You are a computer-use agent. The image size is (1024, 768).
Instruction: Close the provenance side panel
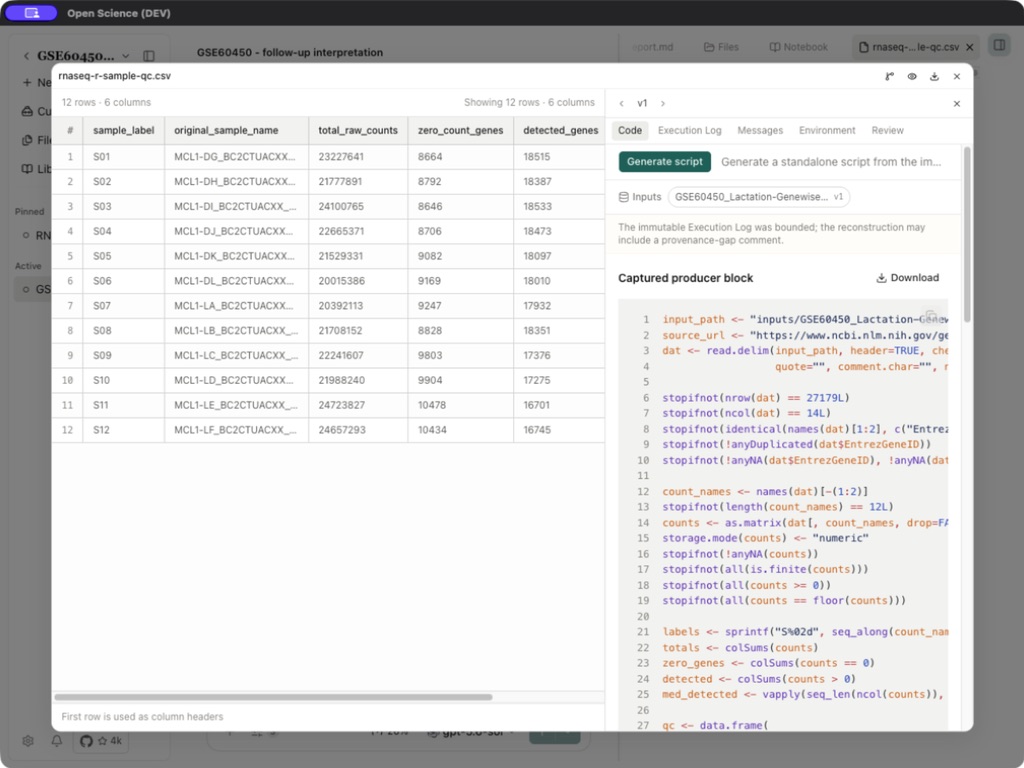point(957,104)
